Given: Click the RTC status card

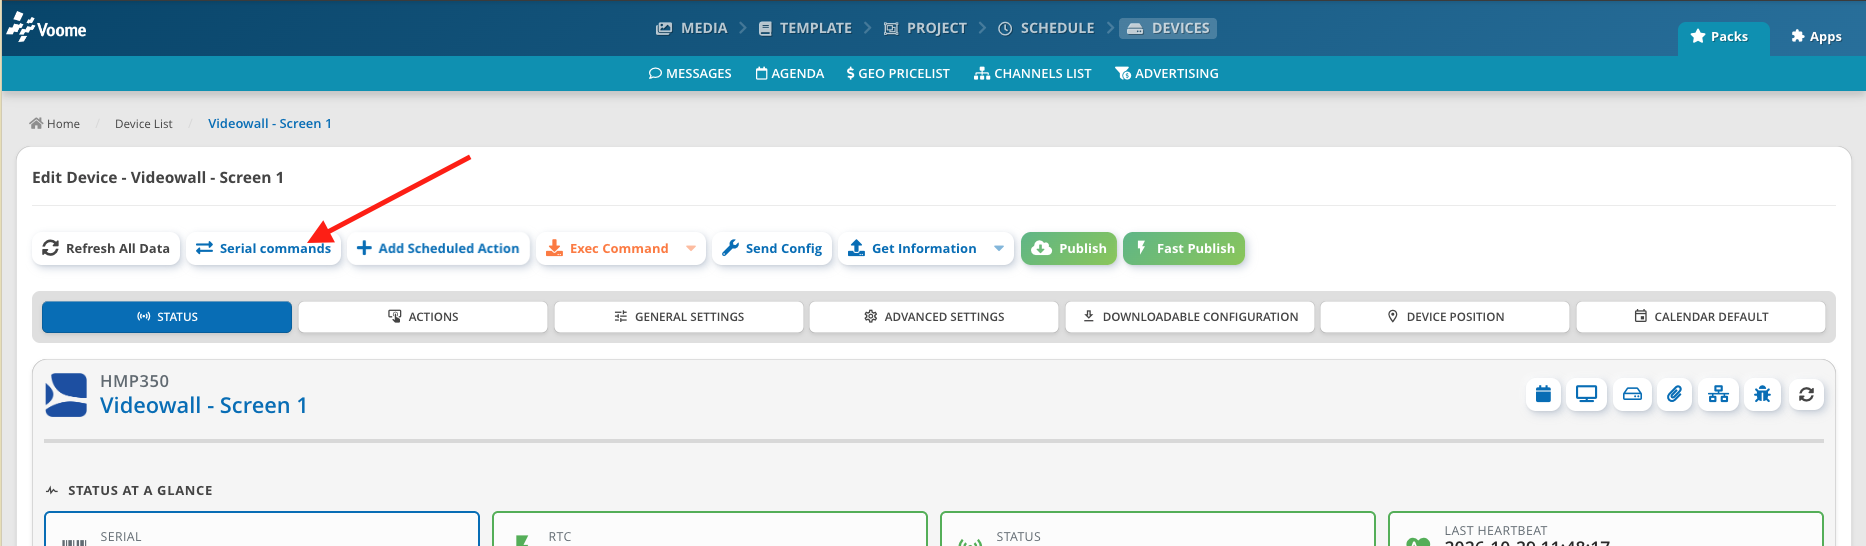Looking at the screenshot, I should click(x=710, y=529).
